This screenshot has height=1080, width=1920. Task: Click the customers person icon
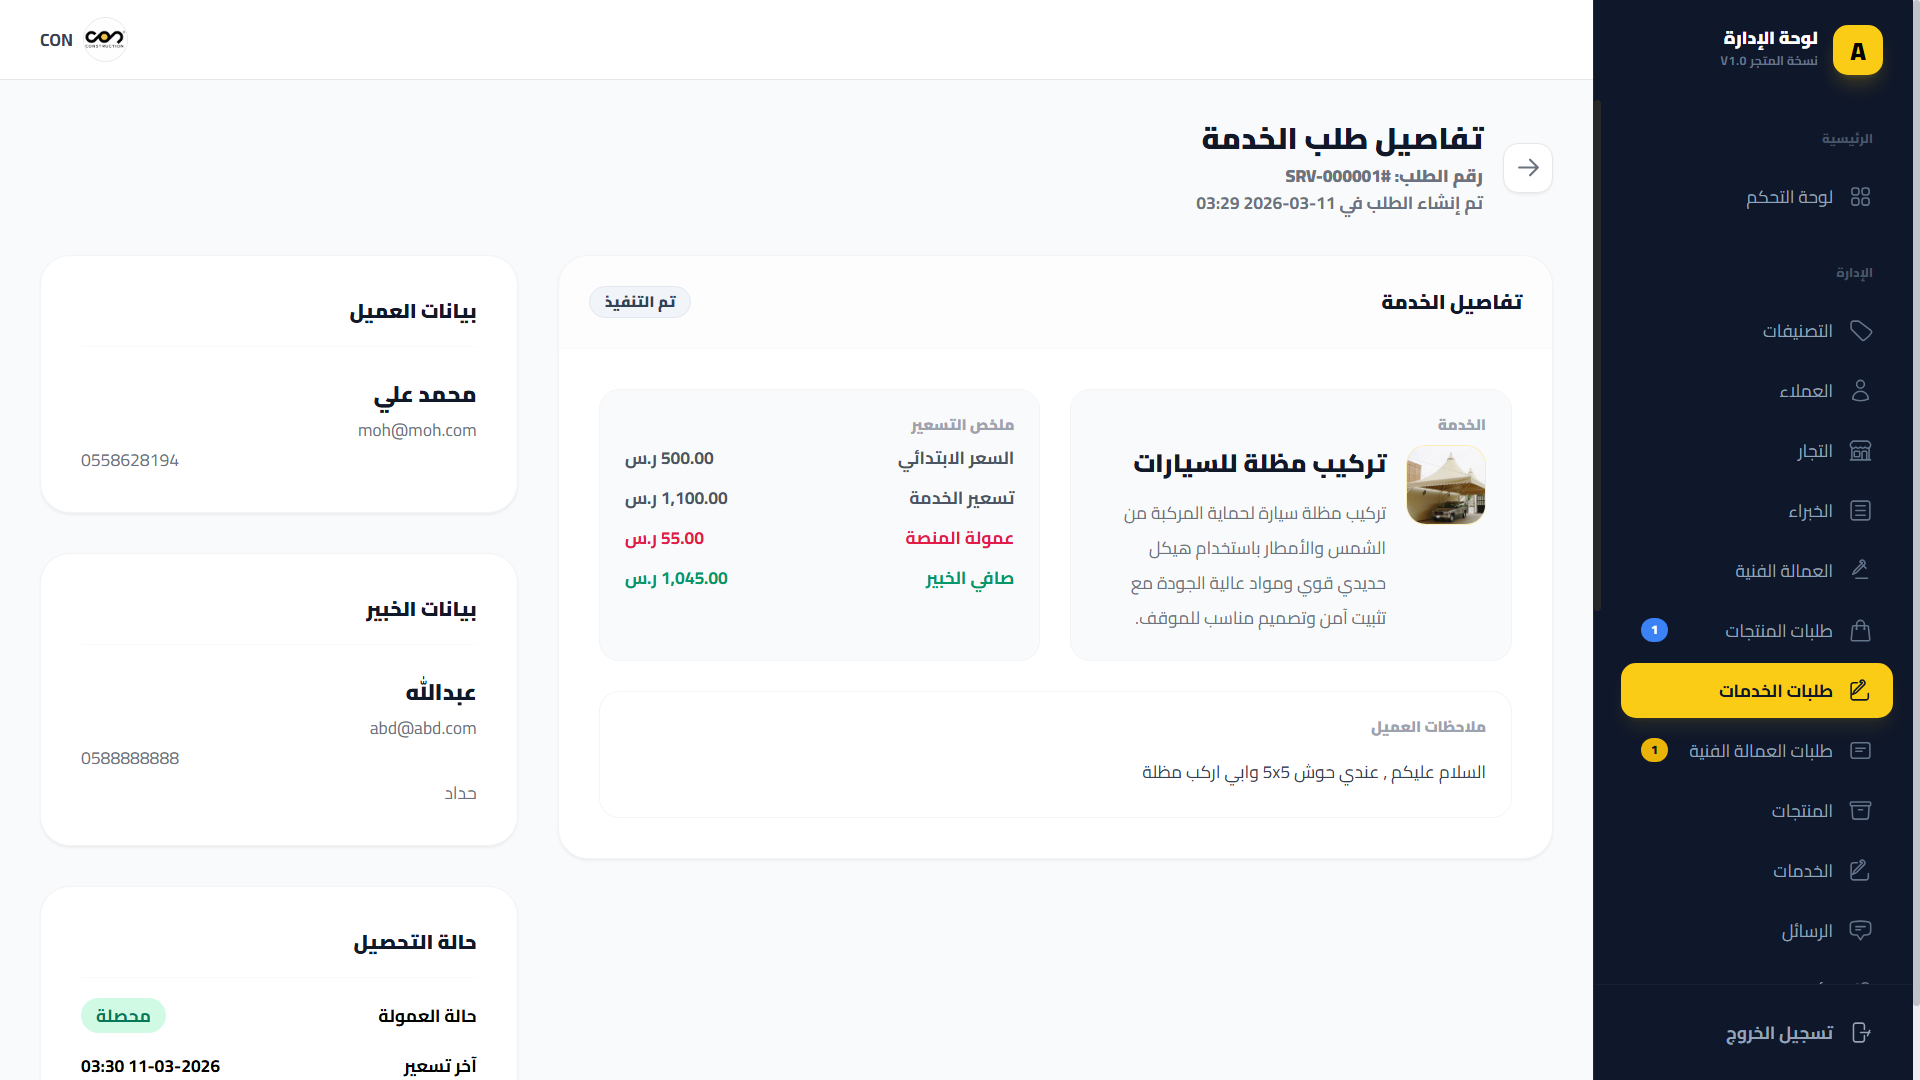[x=1860, y=391]
